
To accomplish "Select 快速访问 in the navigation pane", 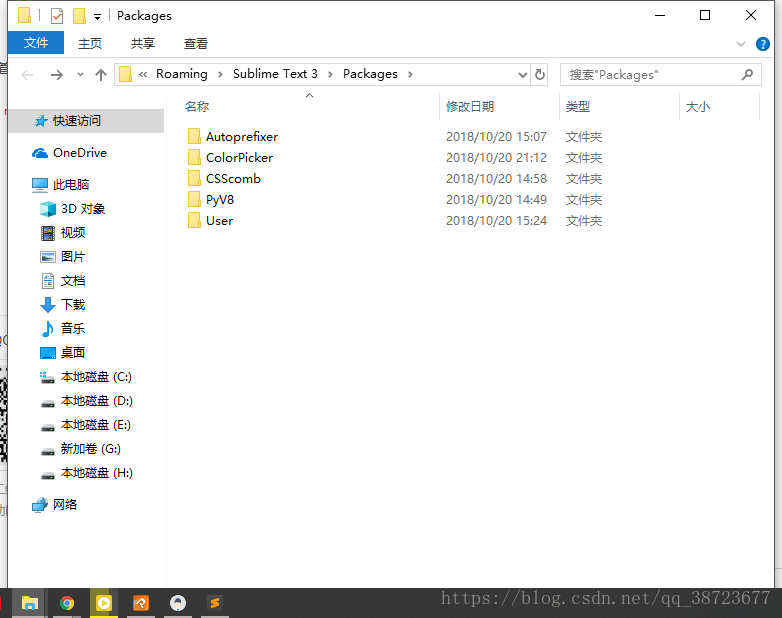I will click(86, 121).
